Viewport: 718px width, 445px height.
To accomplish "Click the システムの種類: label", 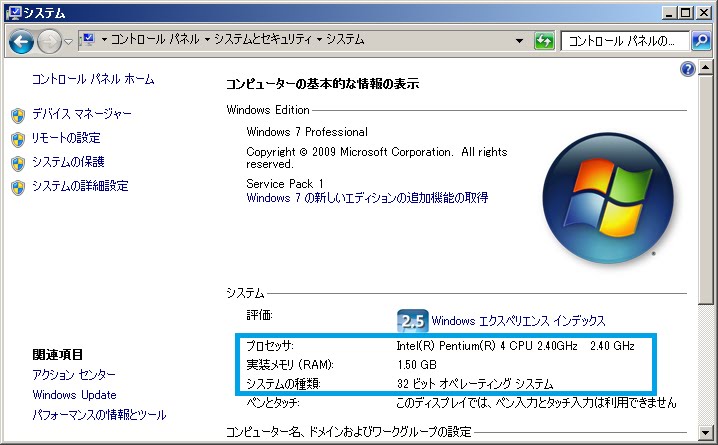I will (283, 384).
